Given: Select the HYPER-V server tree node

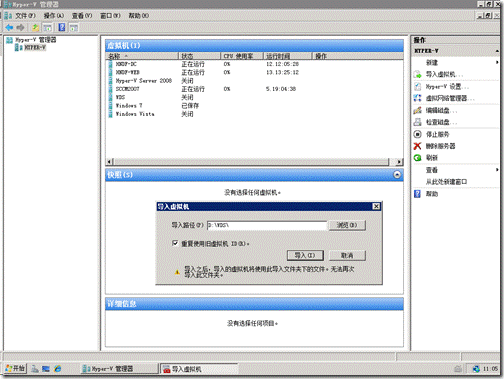Looking at the screenshot, I should (x=35, y=48).
